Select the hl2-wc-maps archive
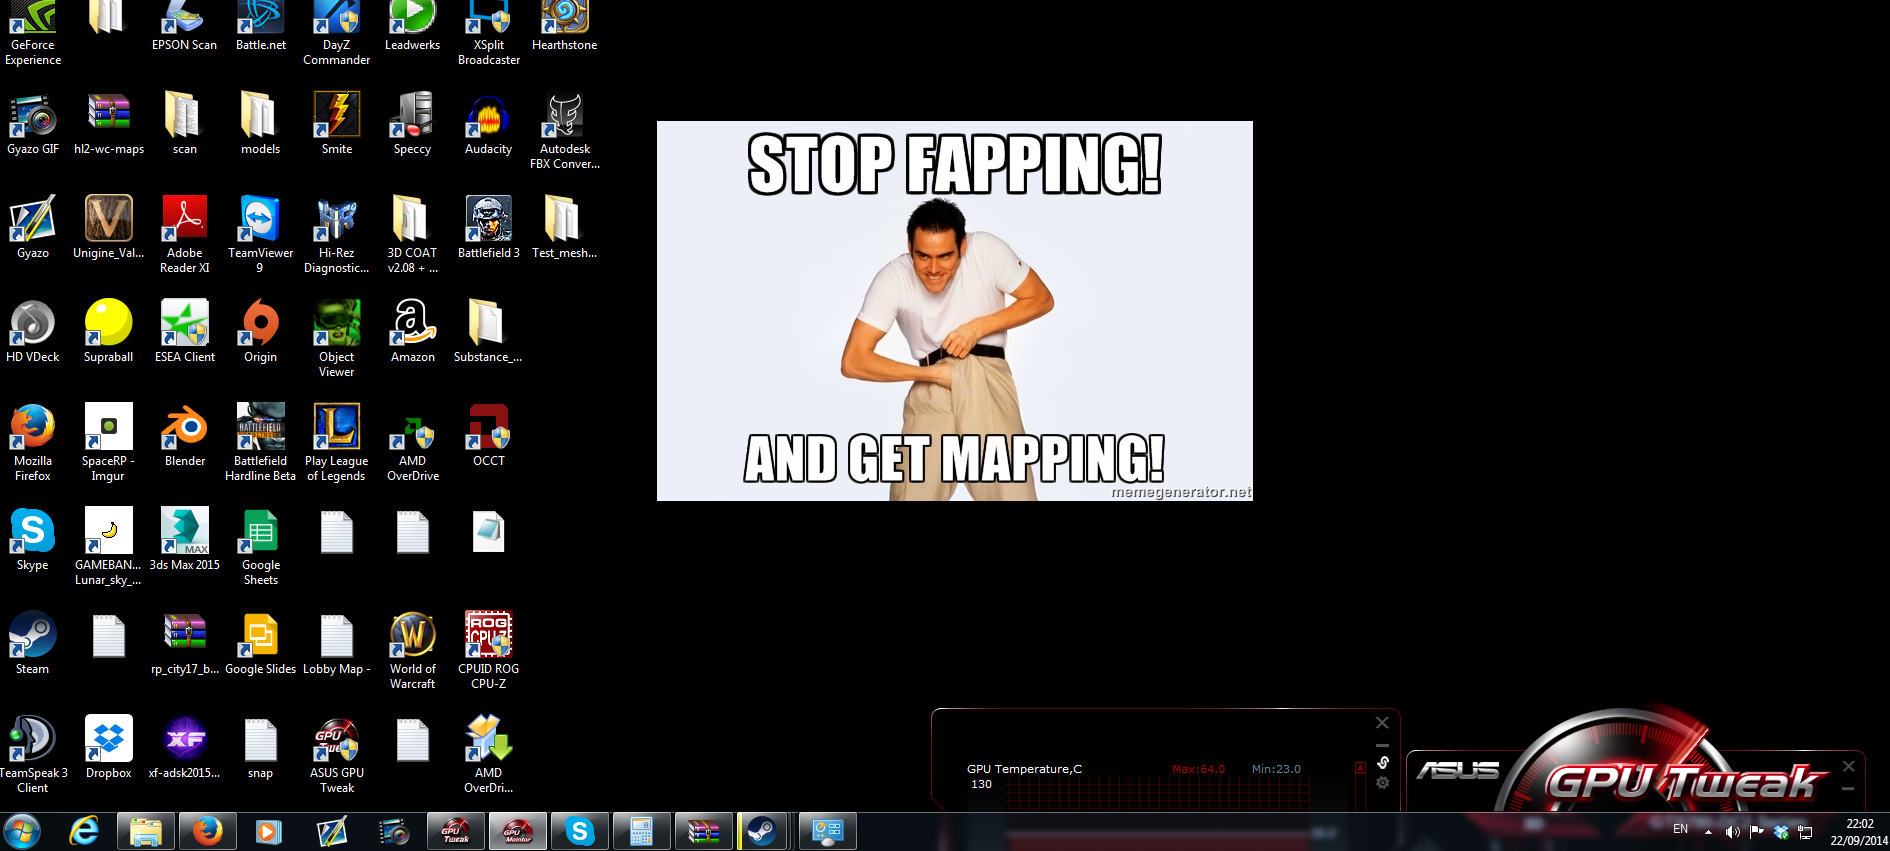 tap(109, 124)
